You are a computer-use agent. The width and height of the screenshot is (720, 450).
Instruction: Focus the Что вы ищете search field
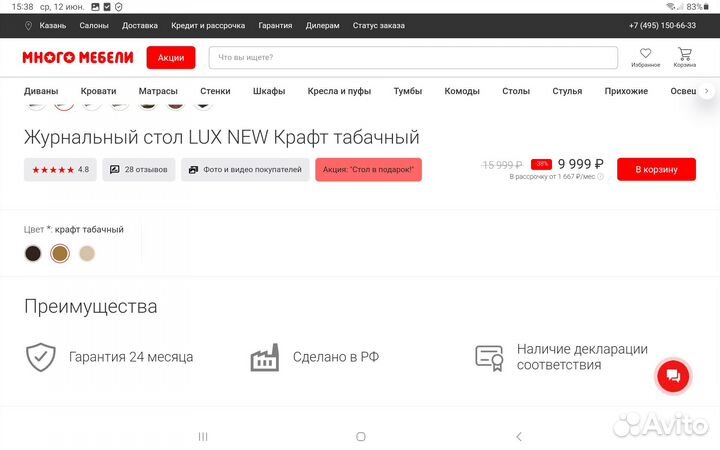pyautogui.click(x=413, y=58)
